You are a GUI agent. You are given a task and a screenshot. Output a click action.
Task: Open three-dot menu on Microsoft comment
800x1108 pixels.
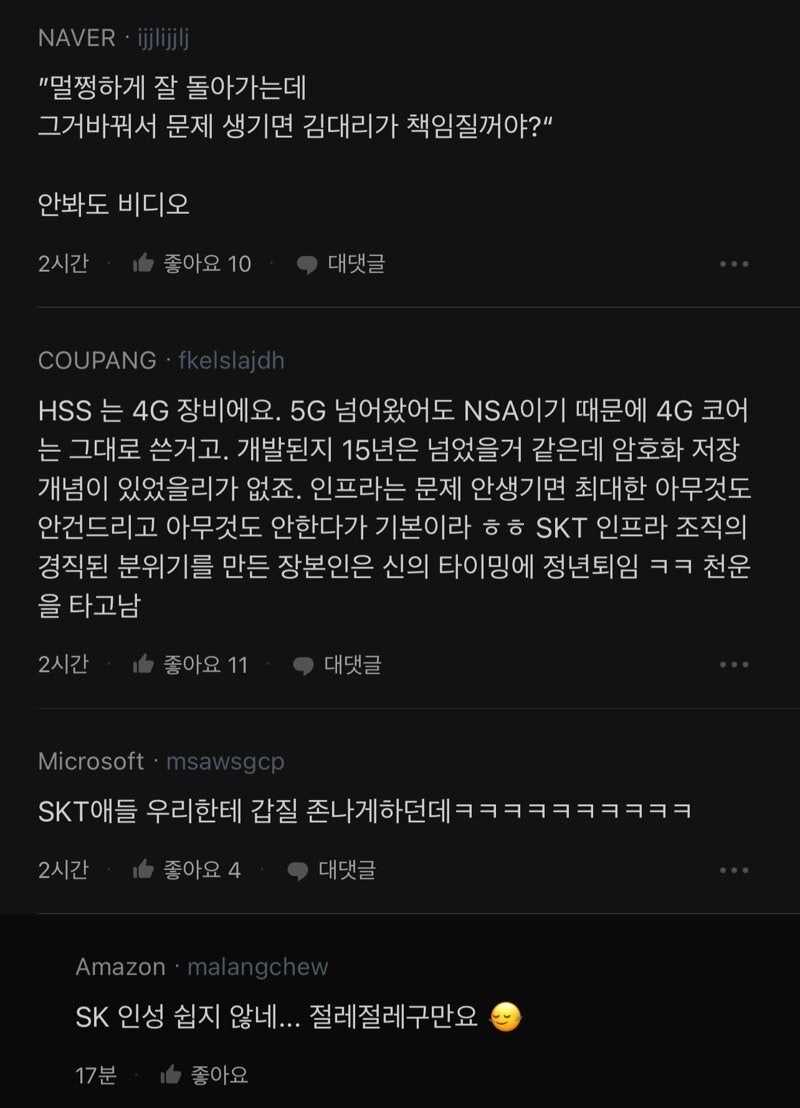(x=734, y=870)
